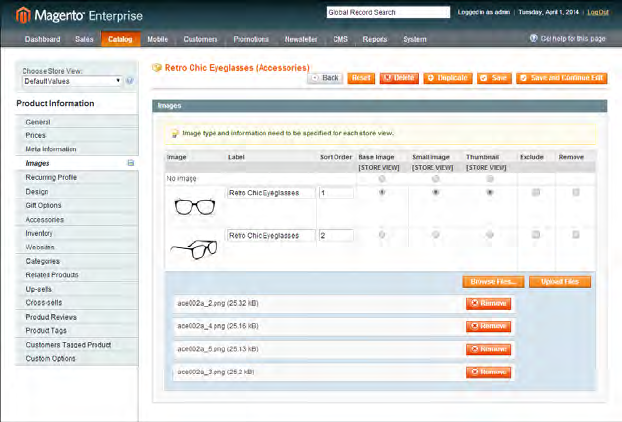Open the Catalog menu
622x422 pixels.
120,39
